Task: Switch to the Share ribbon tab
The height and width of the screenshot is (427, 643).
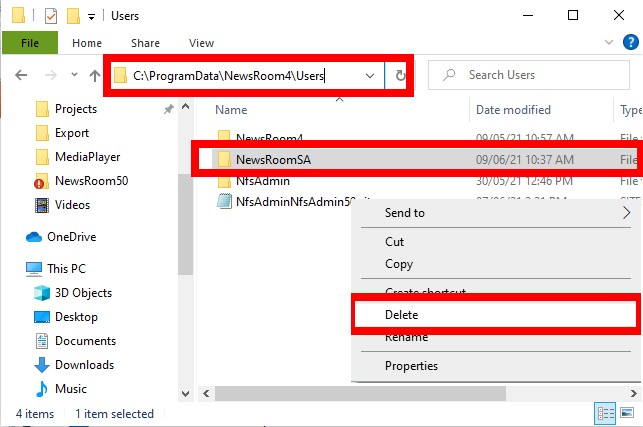Action: click(x=145, y=43)
